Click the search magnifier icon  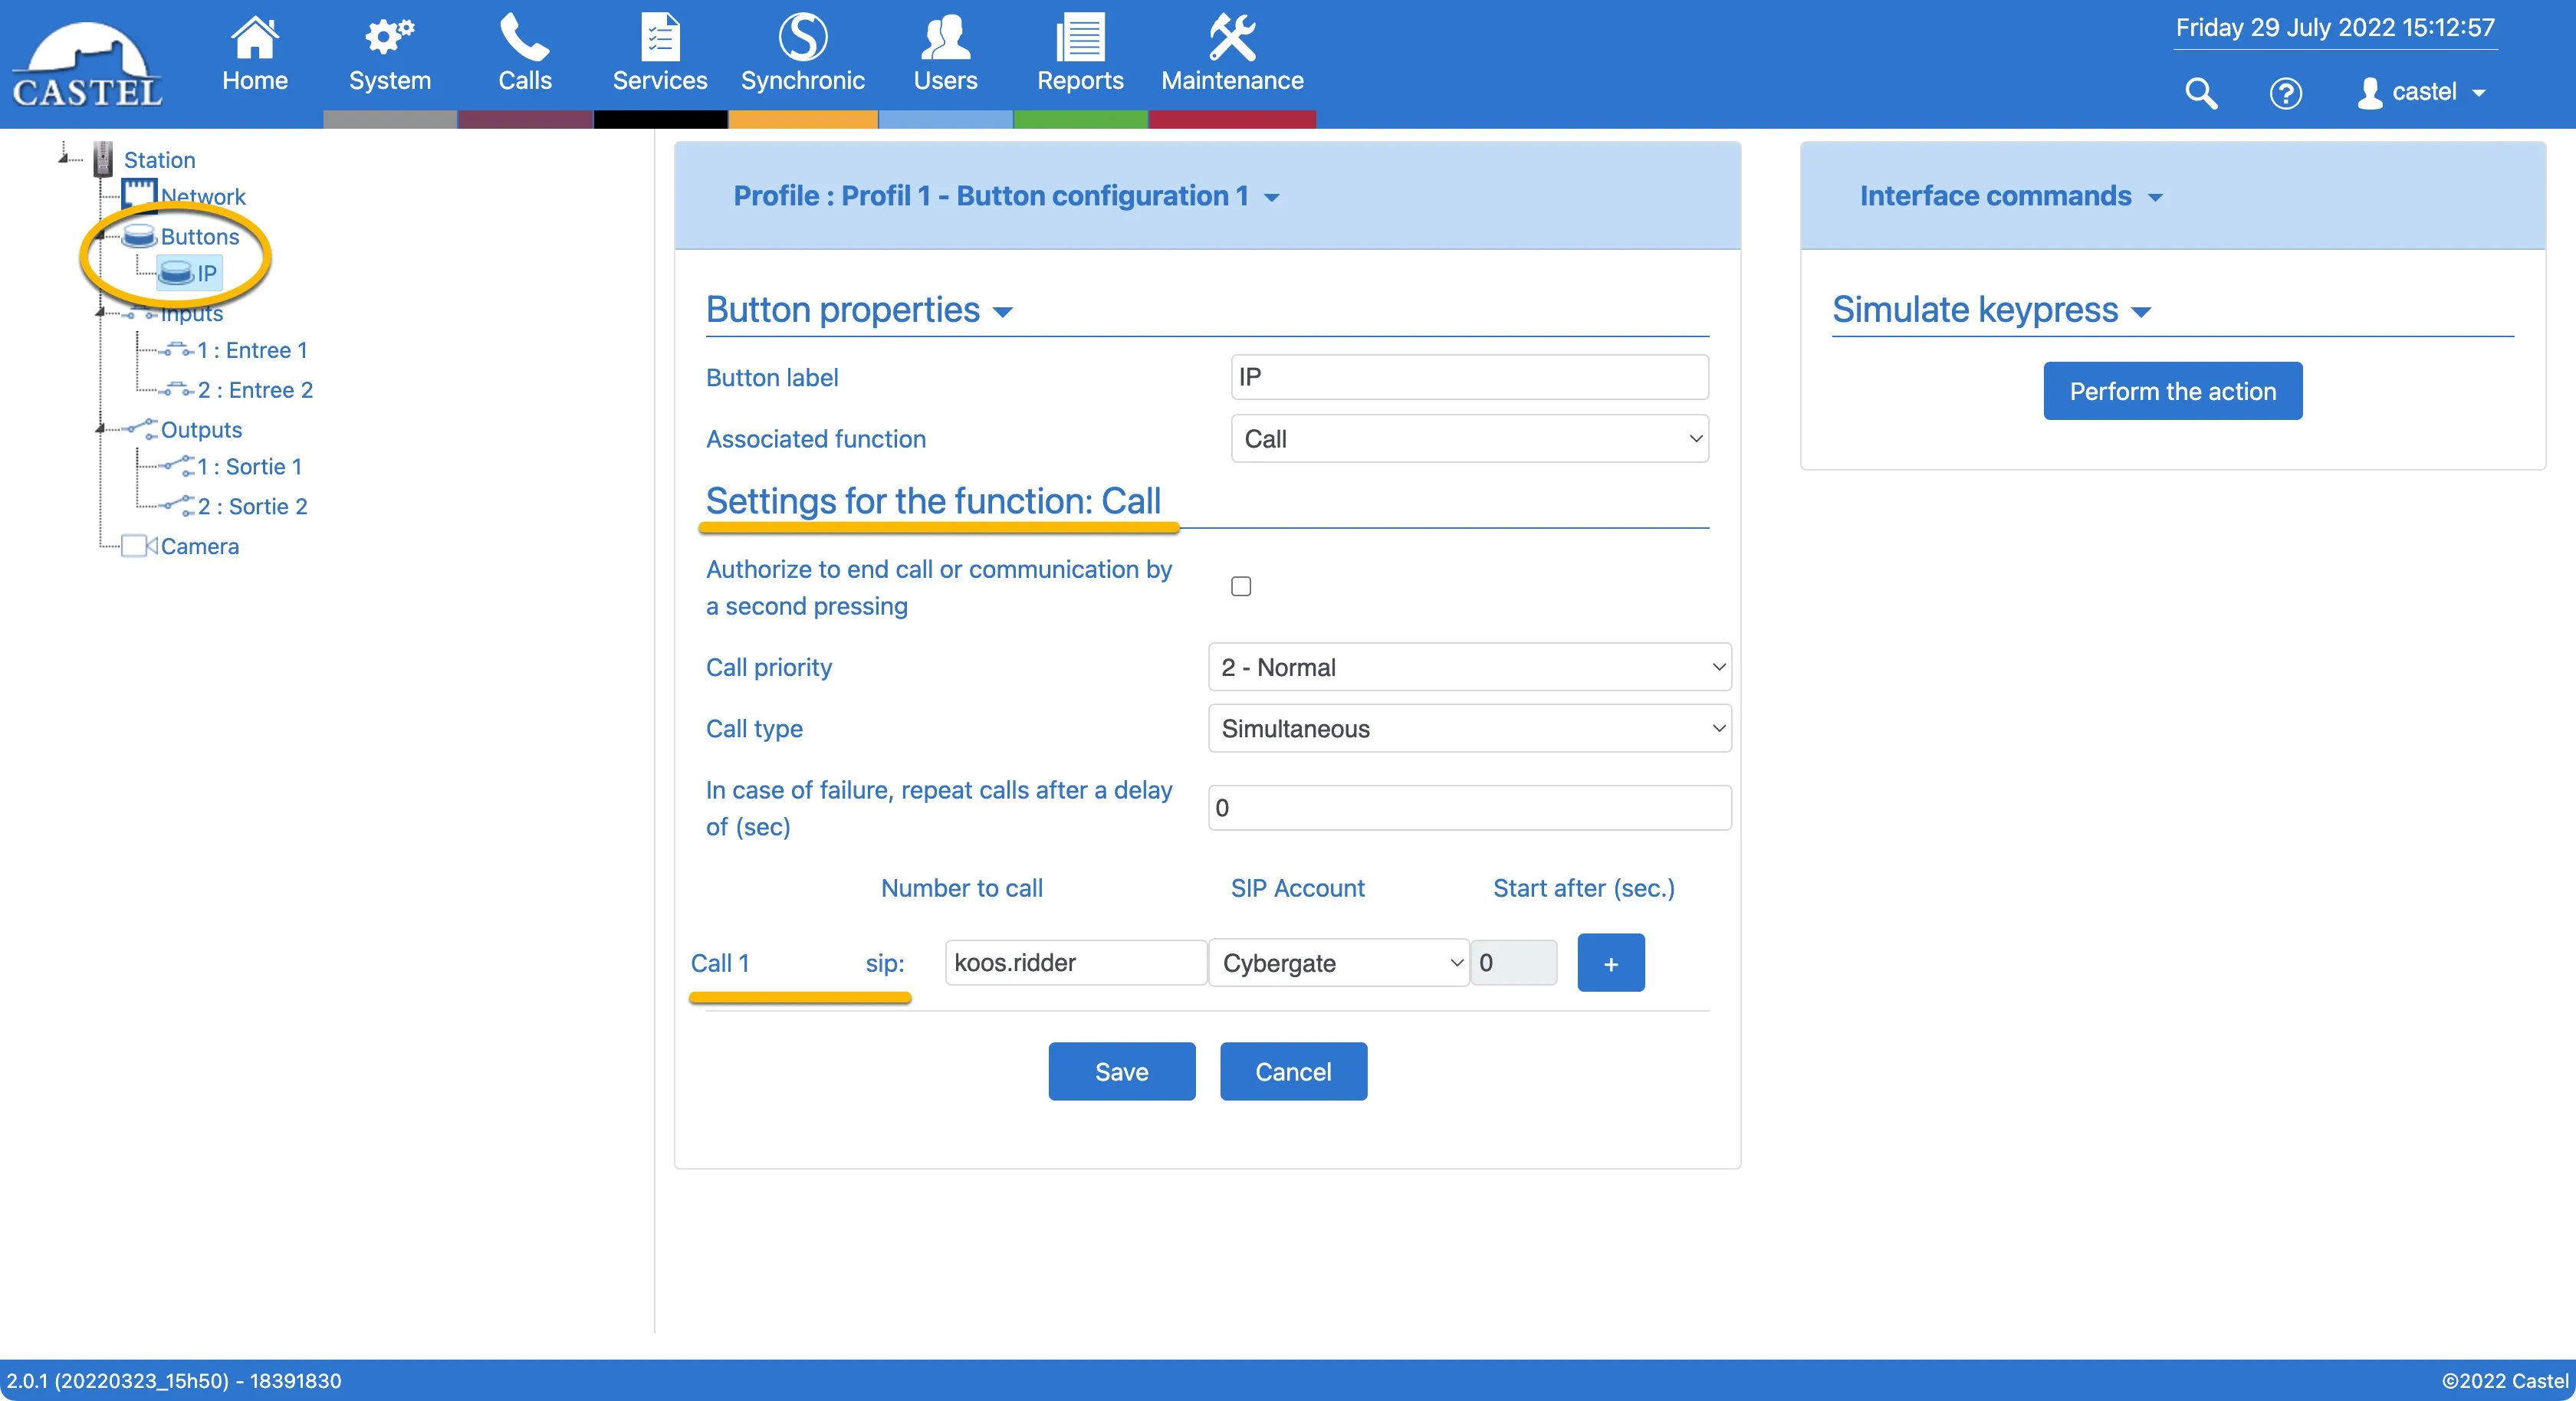pos(2201,93)
